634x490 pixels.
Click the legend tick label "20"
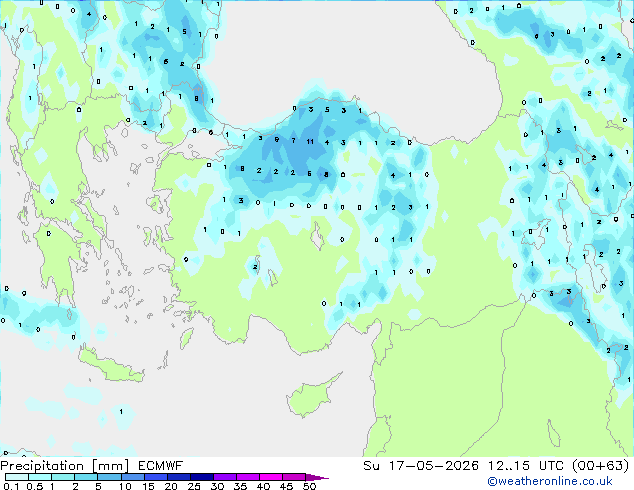[171, 486]
